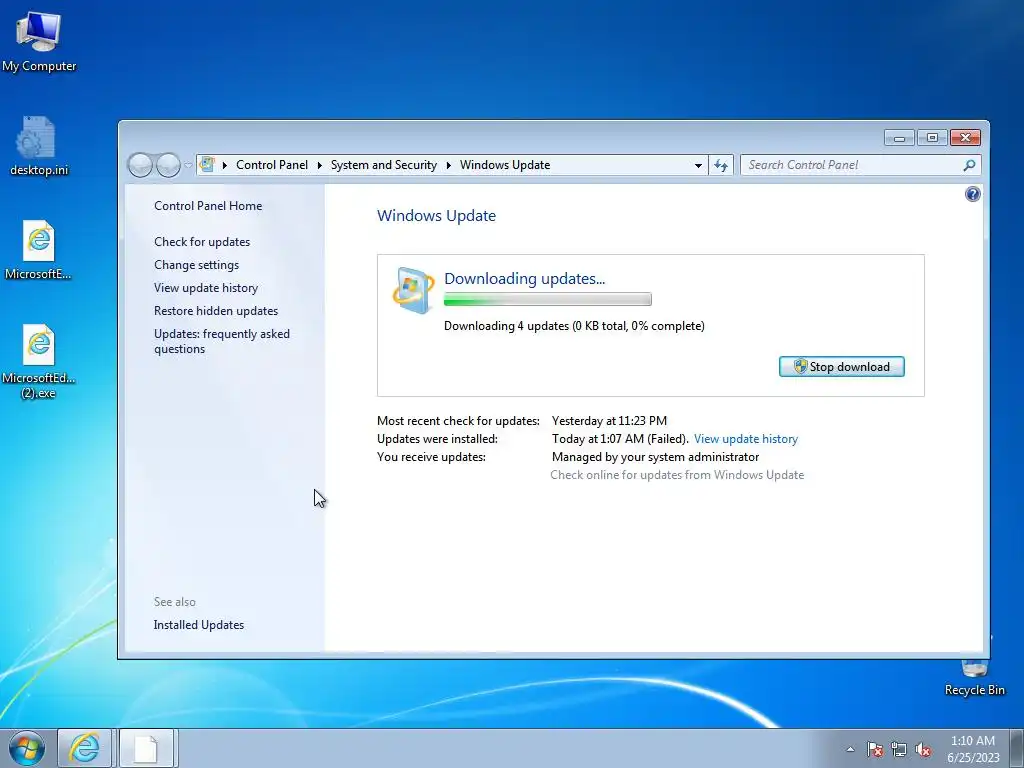Minimize the Windows Update window

pyautogui.click(x=900, y=138)
